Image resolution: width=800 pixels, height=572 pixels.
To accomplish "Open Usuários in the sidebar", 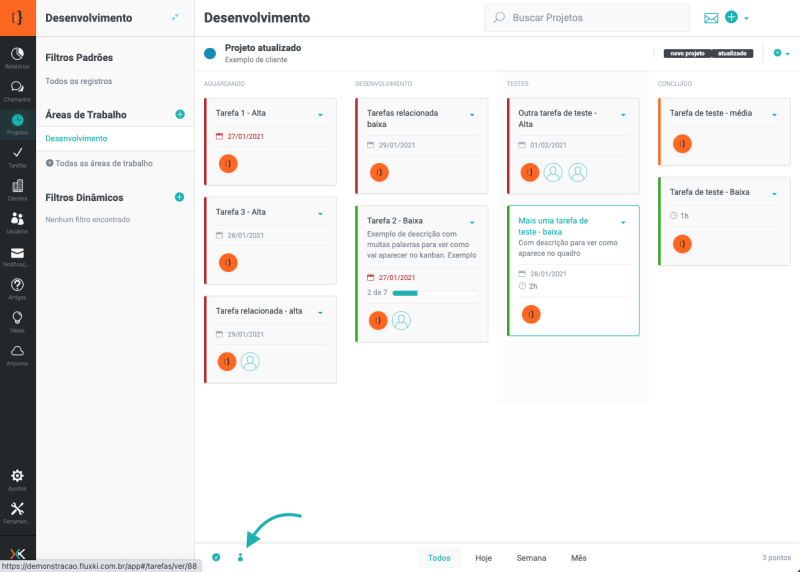I will click(17, 220).
